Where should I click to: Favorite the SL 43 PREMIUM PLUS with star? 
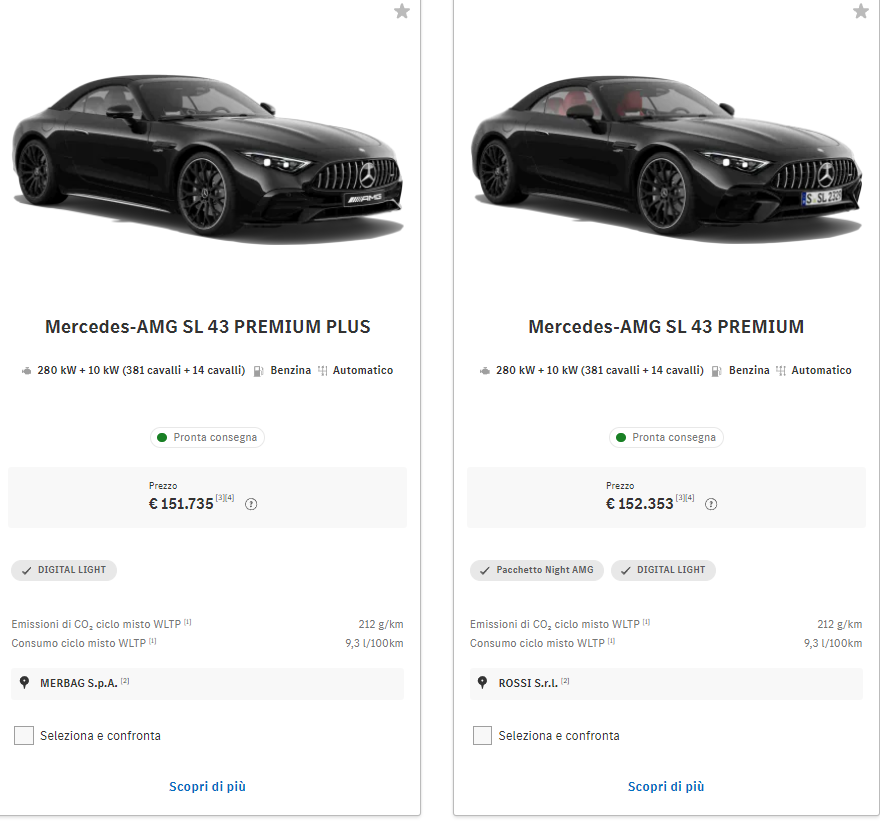point(402,11)
